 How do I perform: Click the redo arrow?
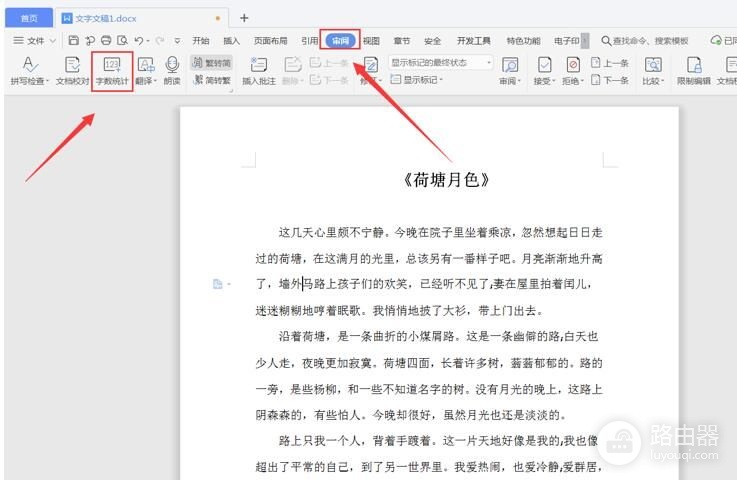tap(160, 41)
